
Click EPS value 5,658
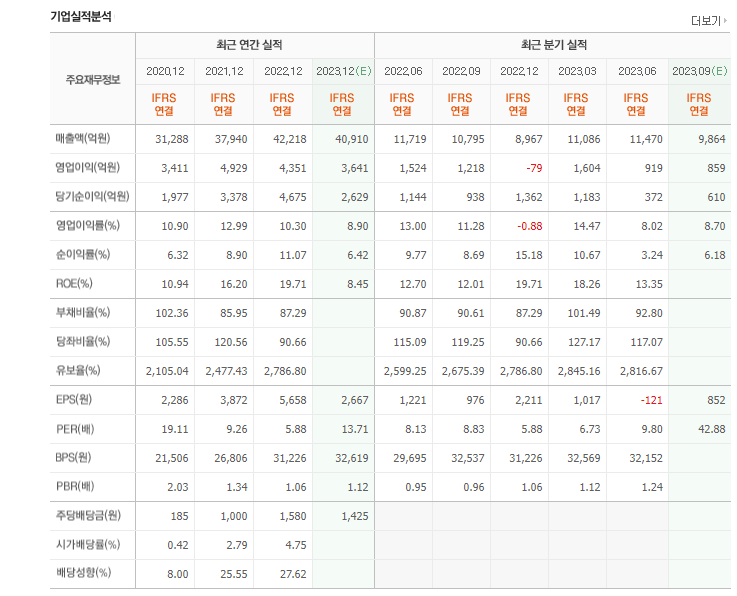click(292, 400)
